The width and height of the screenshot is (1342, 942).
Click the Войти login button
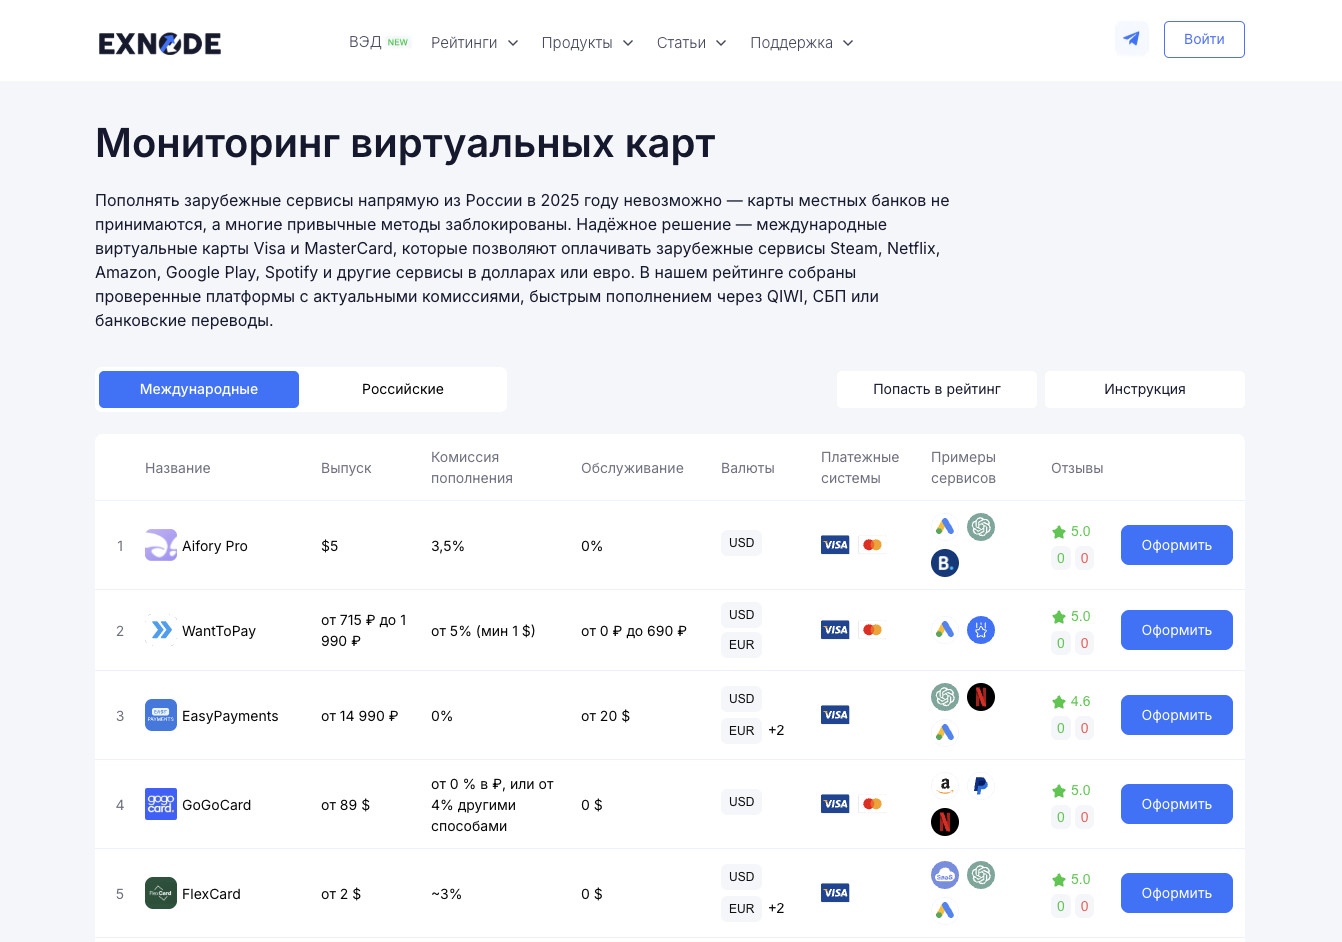pyautogui.click(x=1204, y=39)
